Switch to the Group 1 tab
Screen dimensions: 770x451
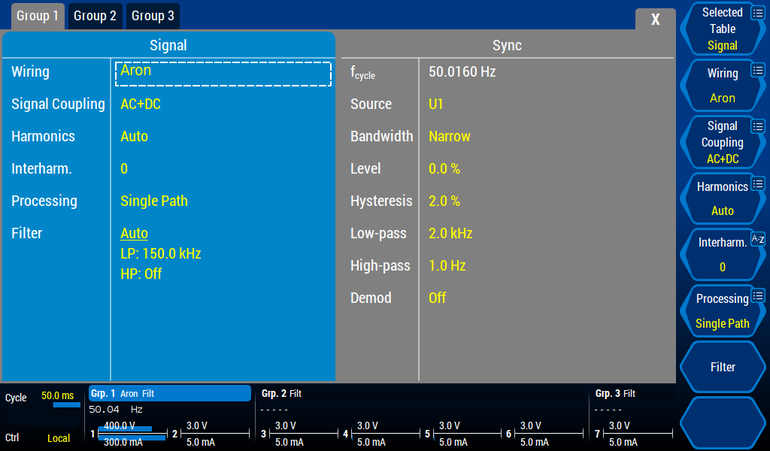click(x=37, y=16)
